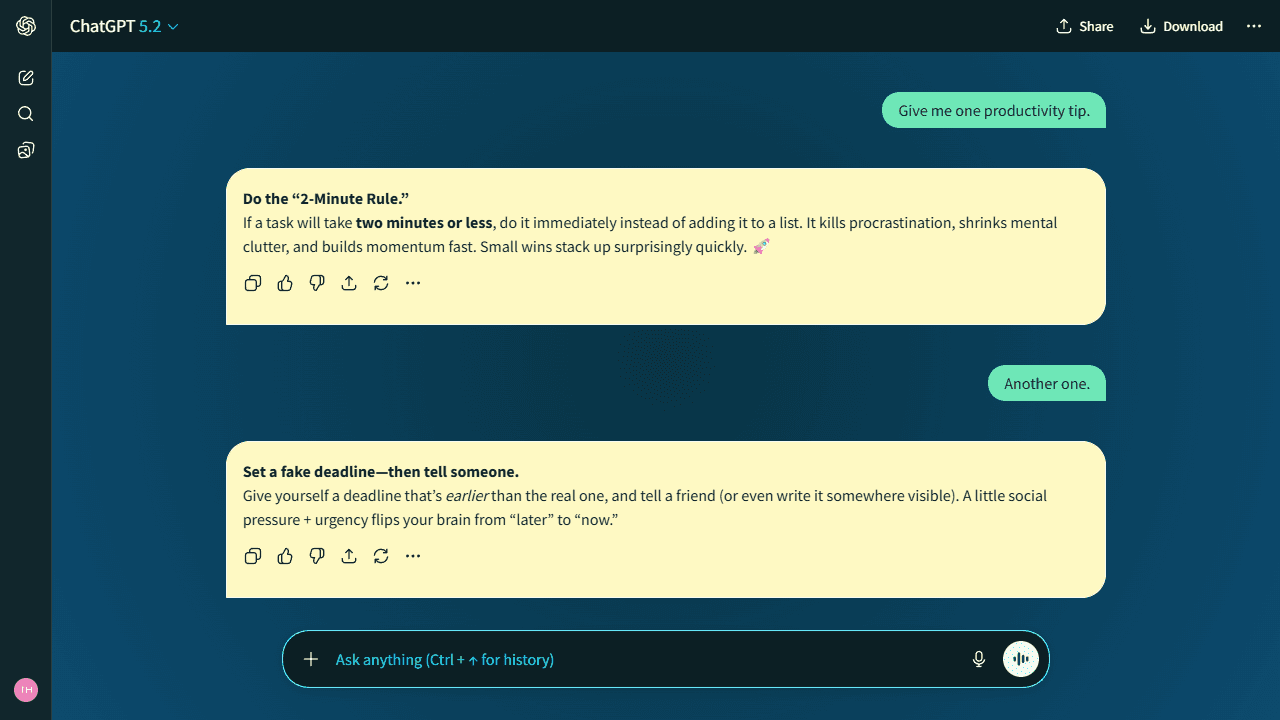
Task: Open the search chats icon
Action: [x=26, y=114]
